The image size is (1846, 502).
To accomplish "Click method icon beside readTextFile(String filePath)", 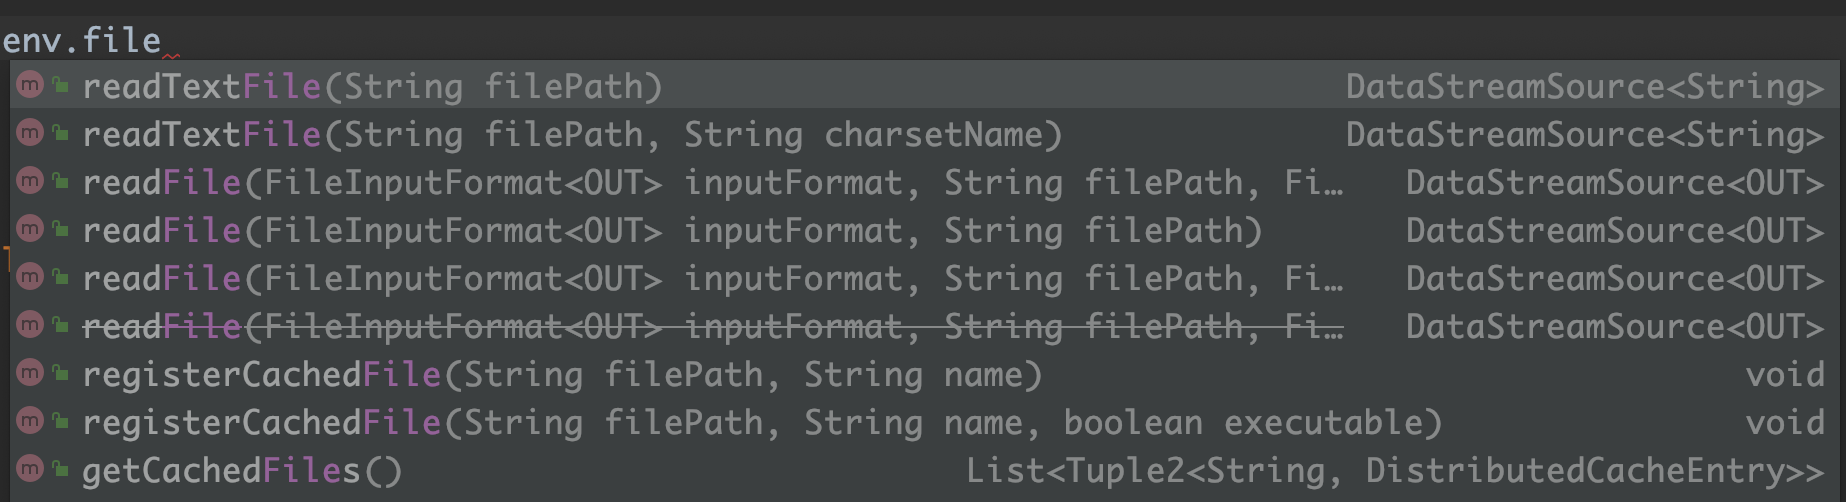I will 30,85.
